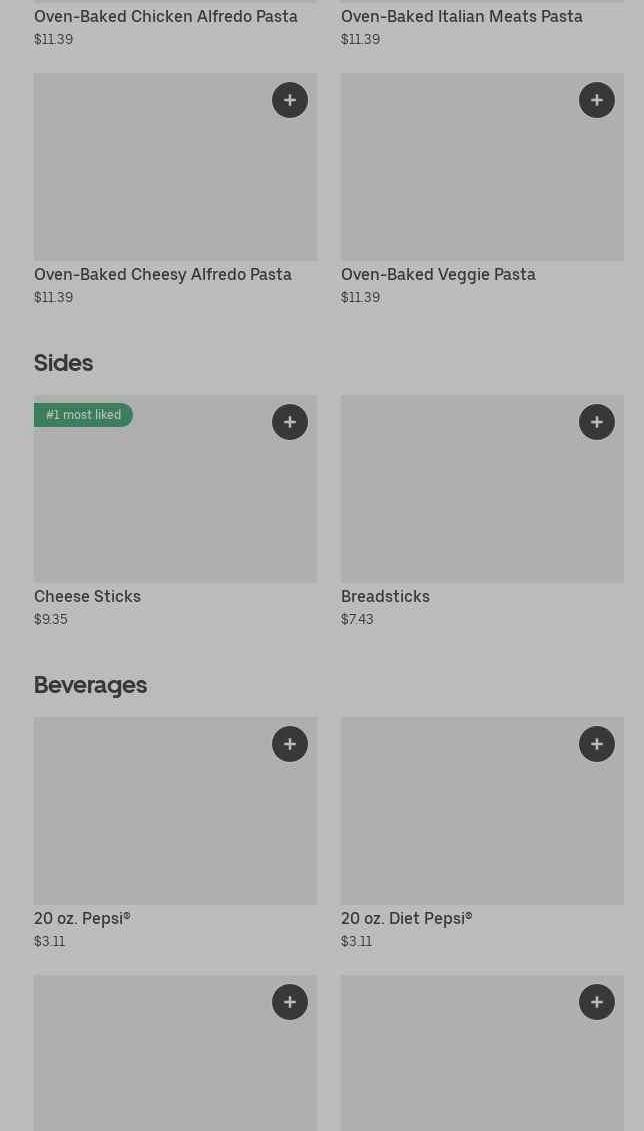
Task: Add 20 oz. Diet Pepsi to cart
Action: pyautogui.click(x=597, y=744)
